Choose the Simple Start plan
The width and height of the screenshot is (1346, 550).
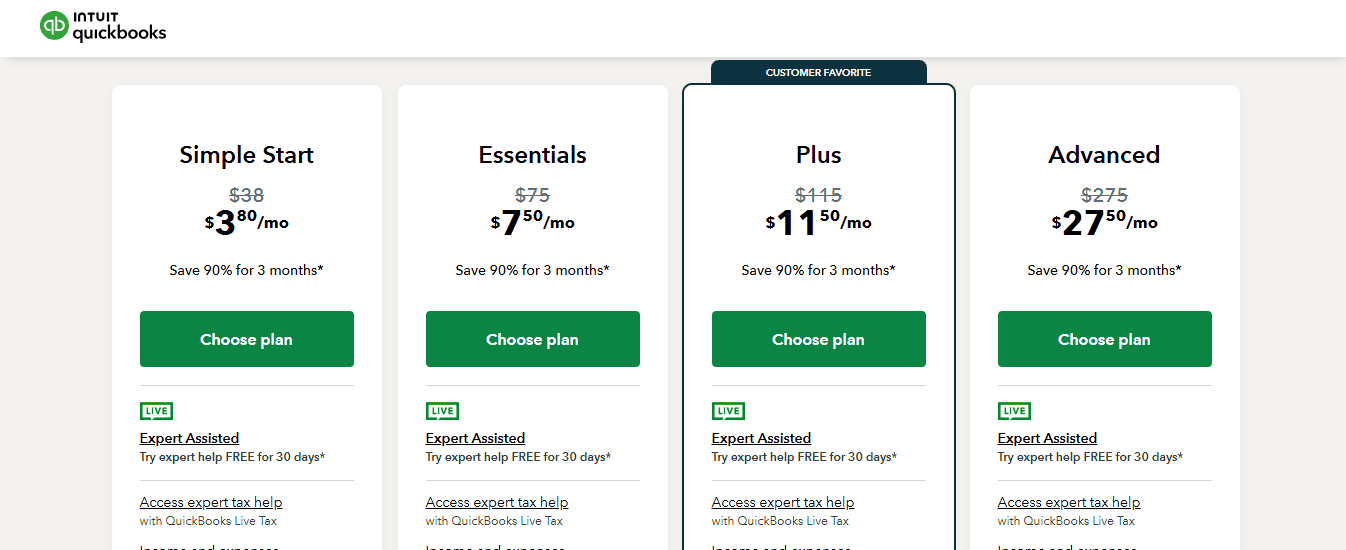(x=247, y=339)
